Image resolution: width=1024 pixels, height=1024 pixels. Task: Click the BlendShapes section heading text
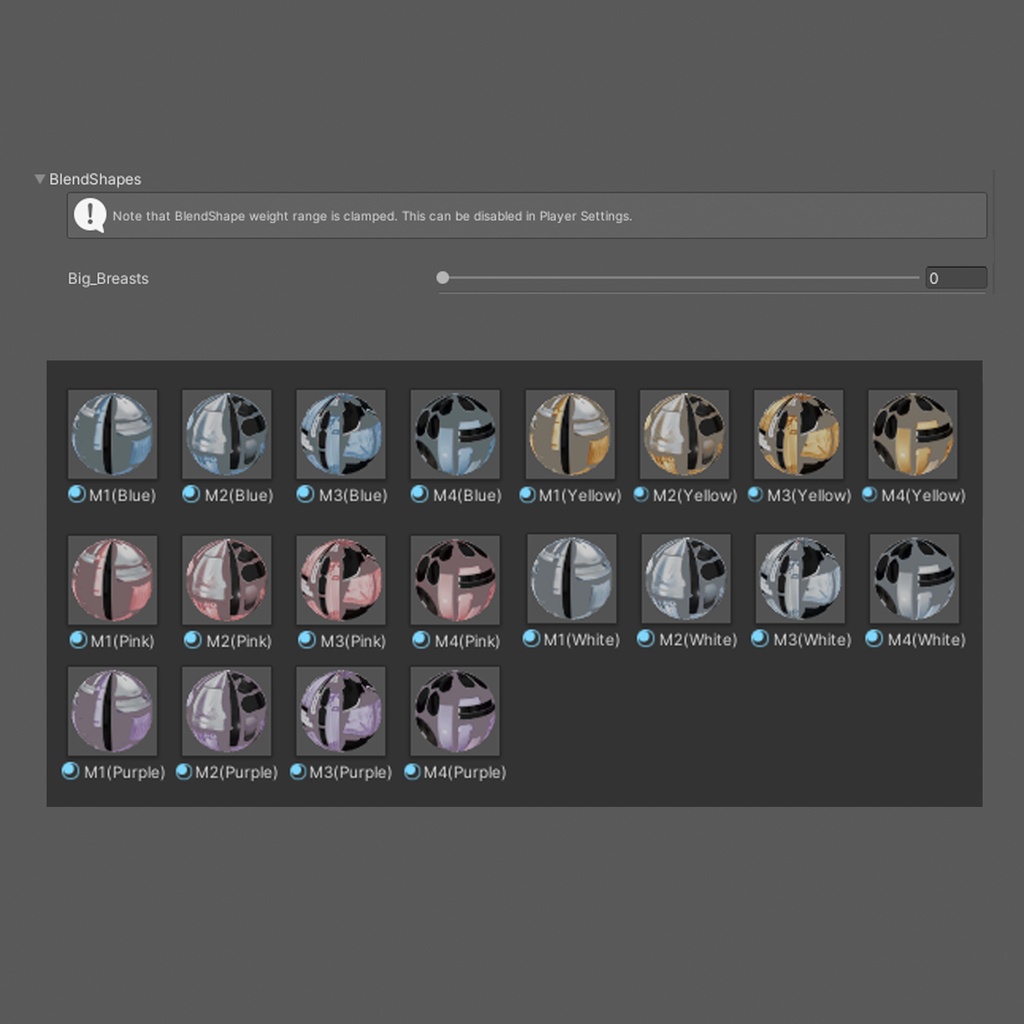tap(95, 179)
